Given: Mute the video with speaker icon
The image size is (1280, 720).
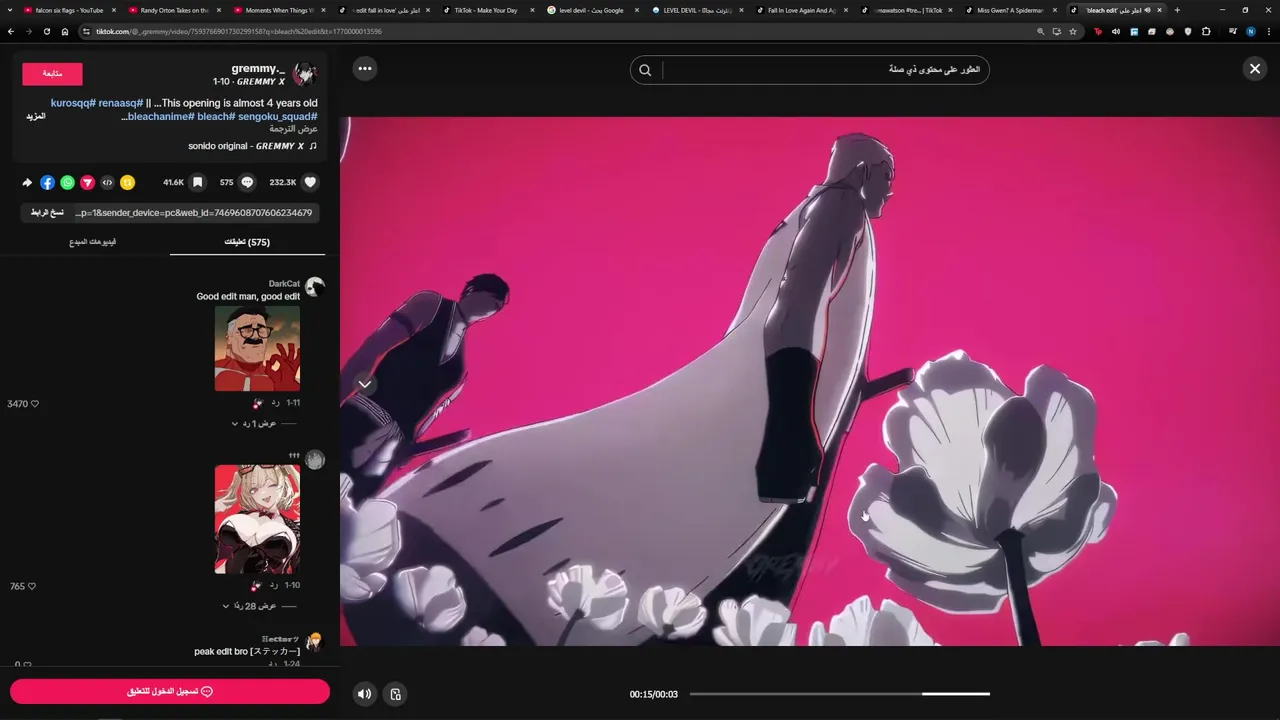Looking at the screenshot, I should (365, 693).
